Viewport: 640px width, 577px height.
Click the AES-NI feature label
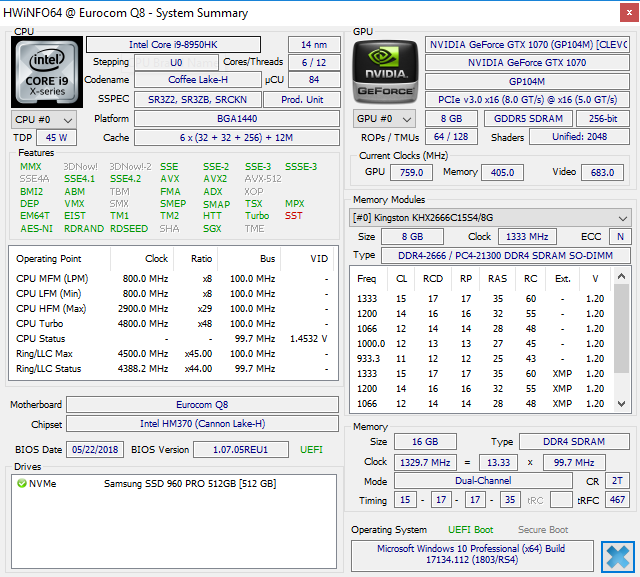37,229
